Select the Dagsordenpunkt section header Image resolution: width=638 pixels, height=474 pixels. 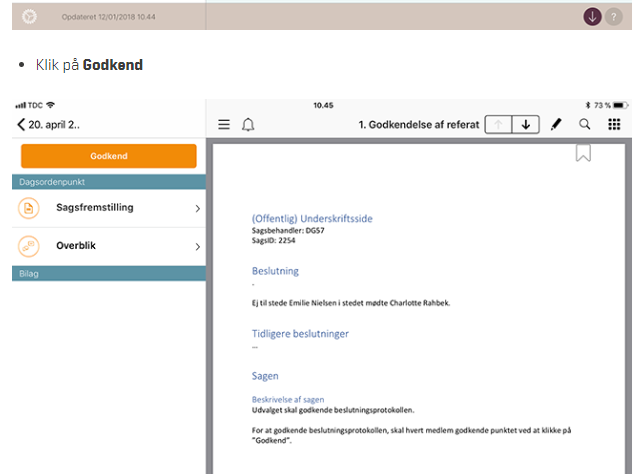[x=108, y=182]
